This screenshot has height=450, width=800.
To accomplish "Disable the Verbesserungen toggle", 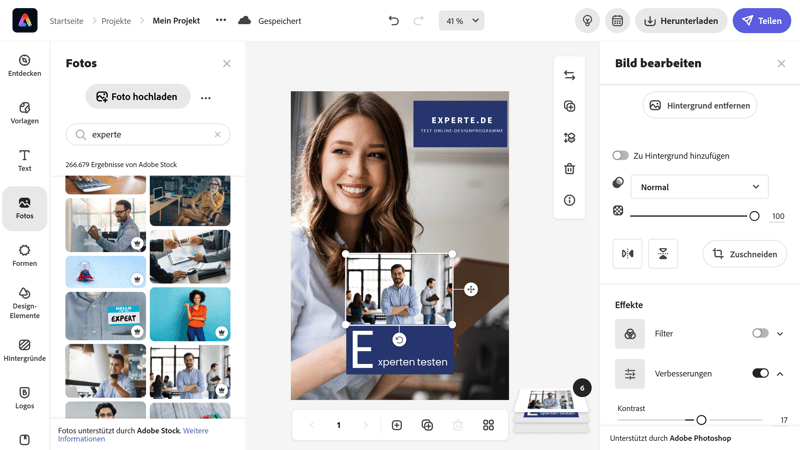I will point(760,373).
